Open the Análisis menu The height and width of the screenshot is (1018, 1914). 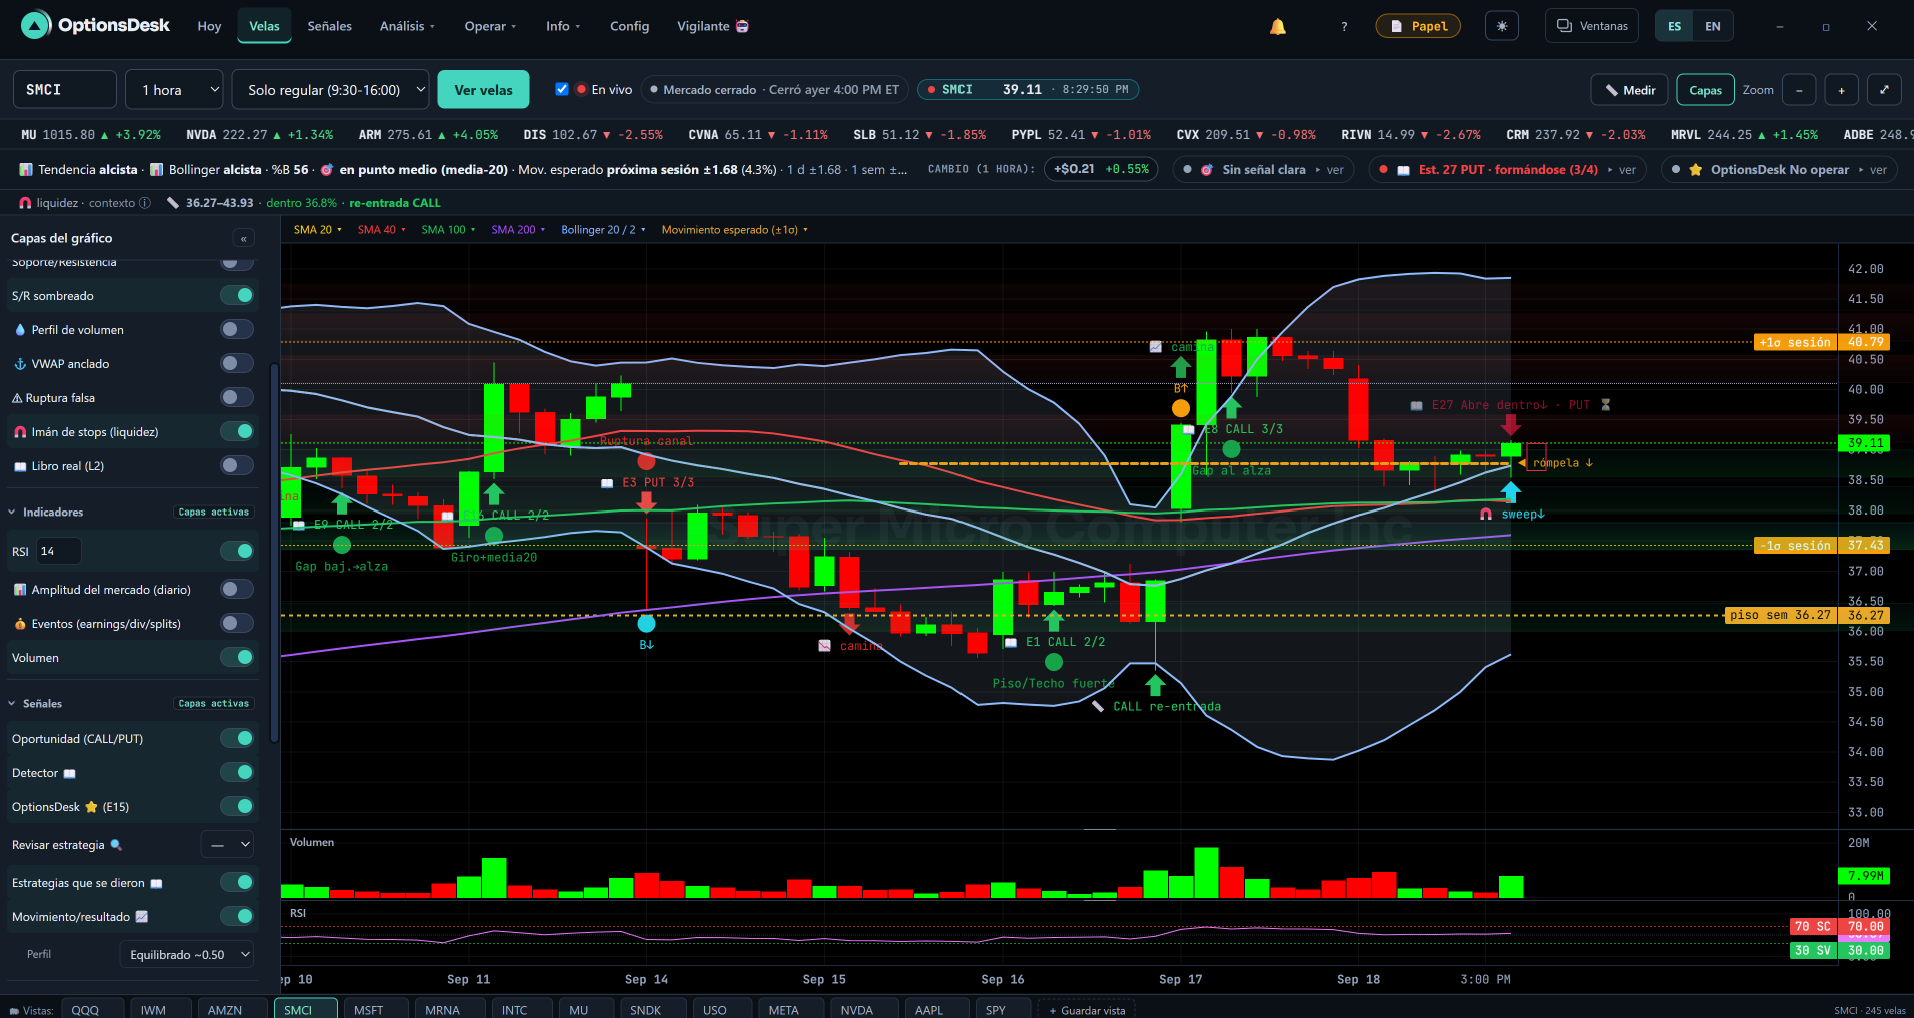407,26
